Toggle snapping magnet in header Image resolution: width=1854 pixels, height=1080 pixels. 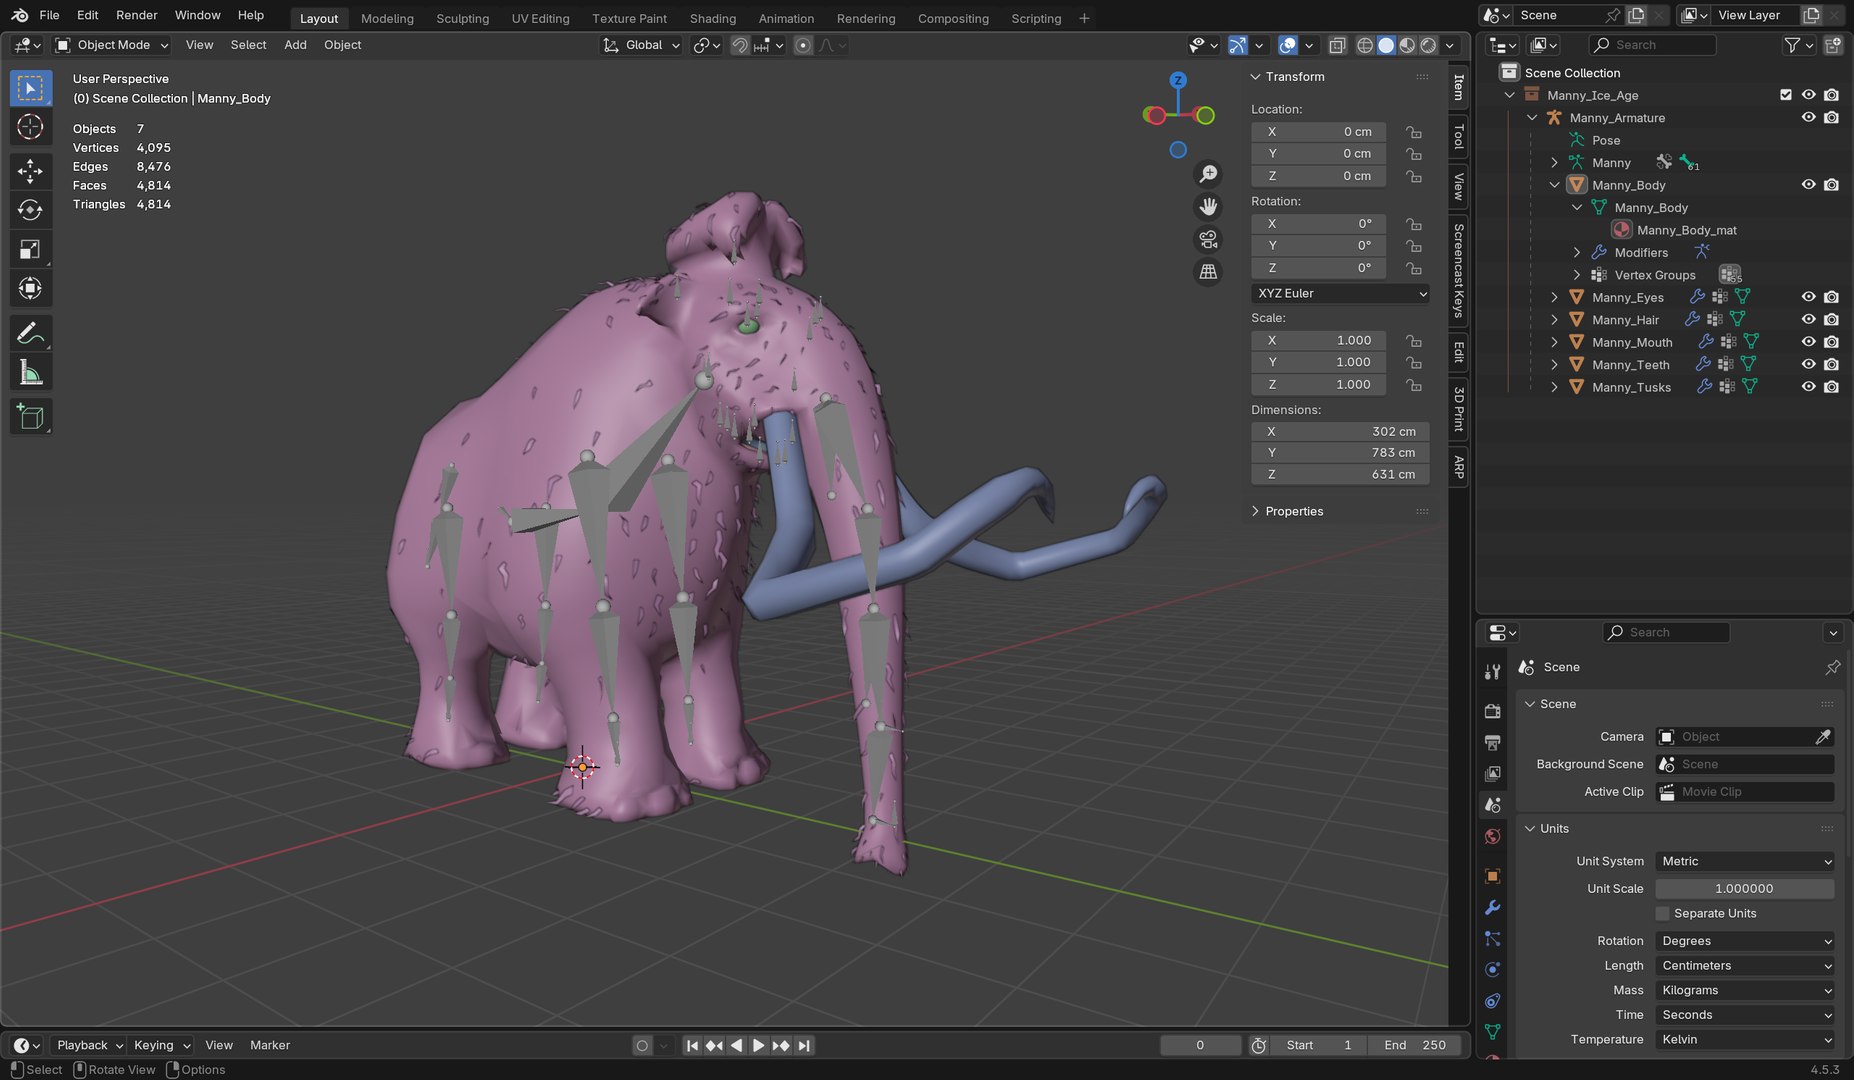[739, 45]
